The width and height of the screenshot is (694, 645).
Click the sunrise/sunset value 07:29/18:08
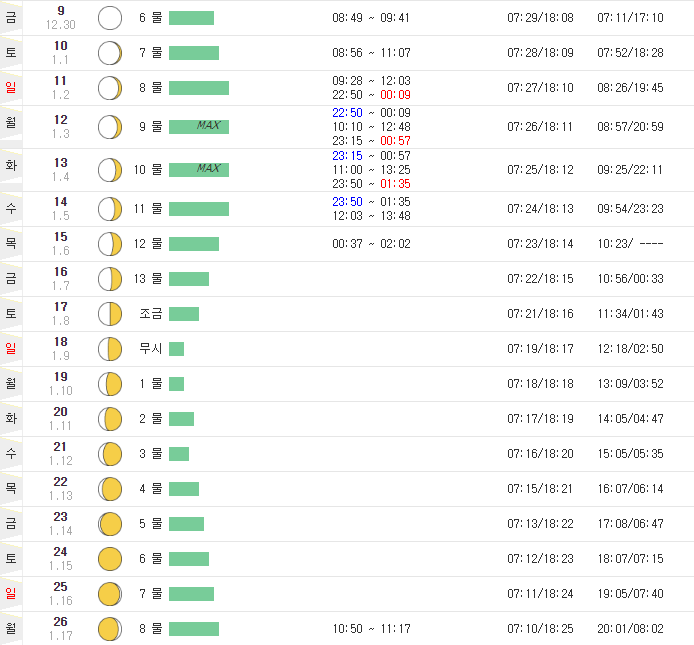[x=540, y=18]
